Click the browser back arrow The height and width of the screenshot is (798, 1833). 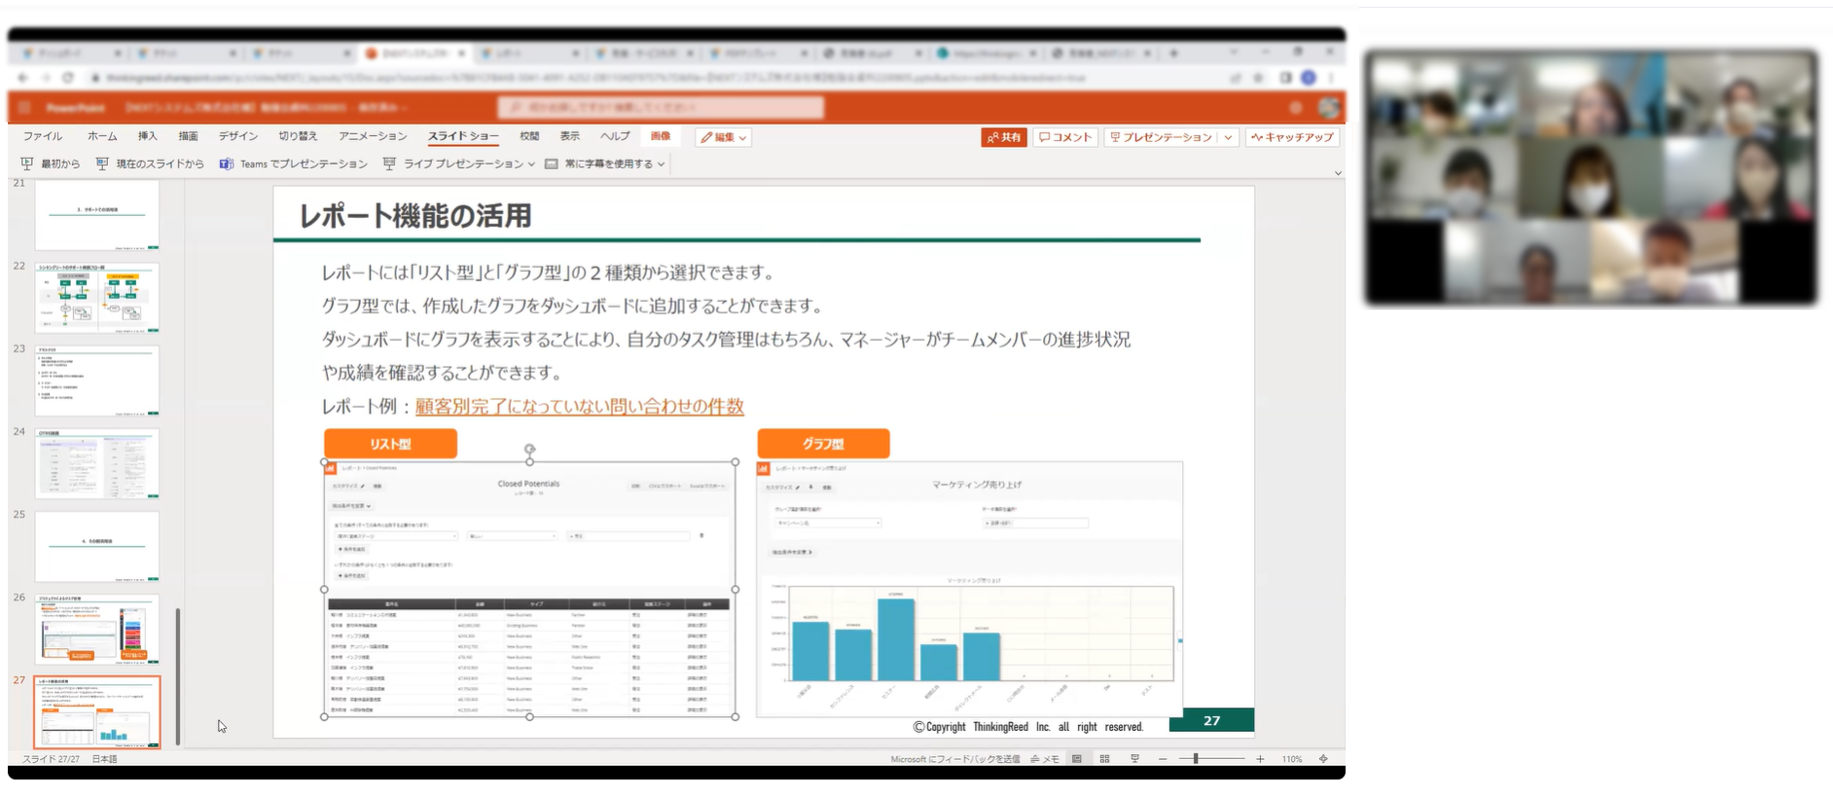pyautogui.click(x=22, y=77)
